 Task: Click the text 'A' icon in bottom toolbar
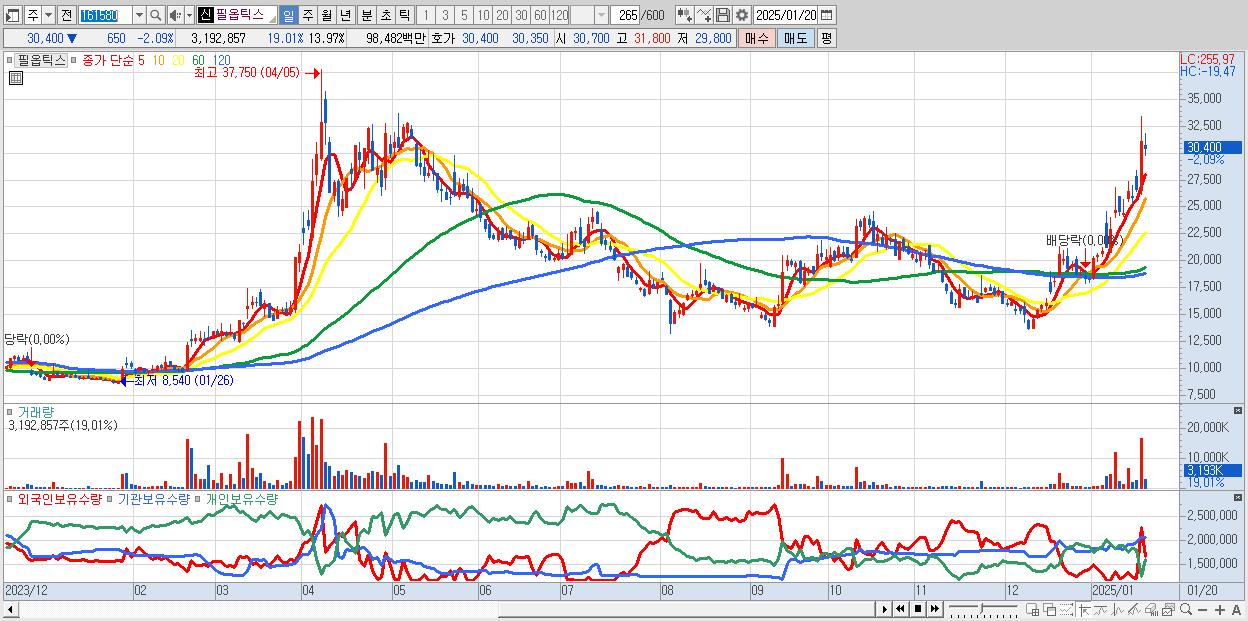pyautogui.click(x=1236, y=609)
